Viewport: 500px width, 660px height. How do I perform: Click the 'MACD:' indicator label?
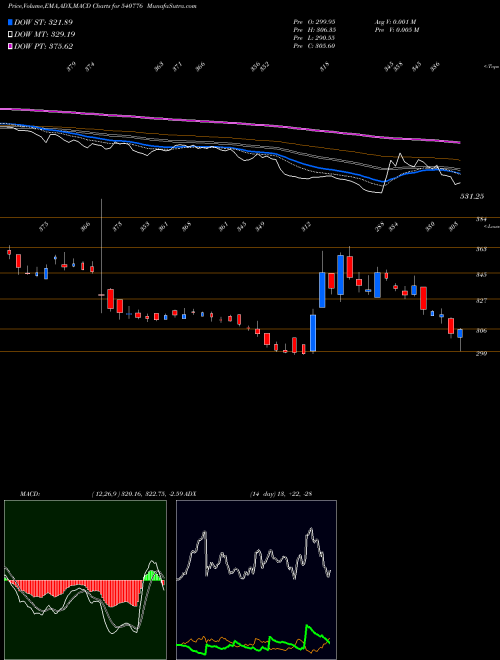pyautogui.click(x=29, y=493)
